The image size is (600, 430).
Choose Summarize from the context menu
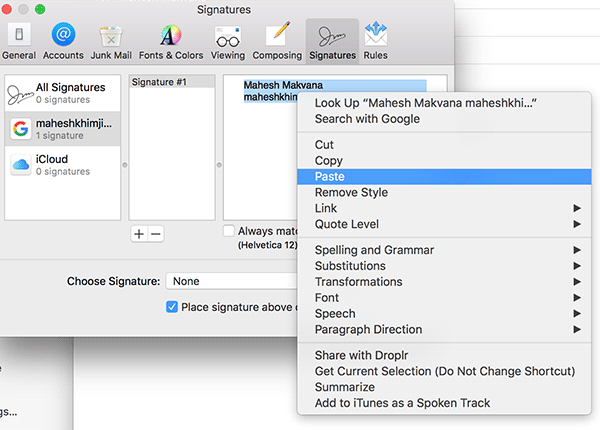click(x=444, y=387)
